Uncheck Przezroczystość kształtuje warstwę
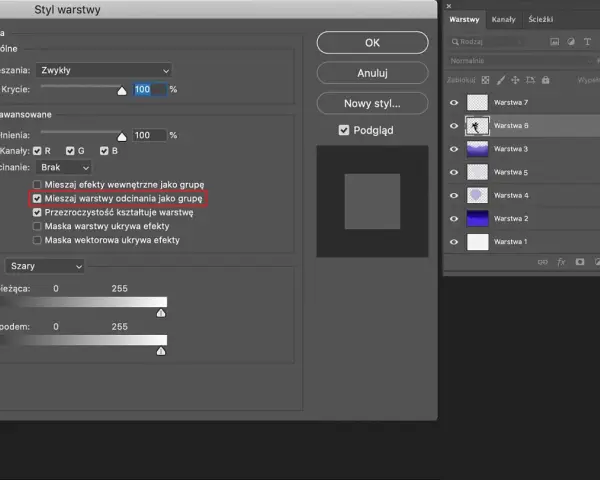This screenshot has width=600, height=480. (x=37, y=212)
